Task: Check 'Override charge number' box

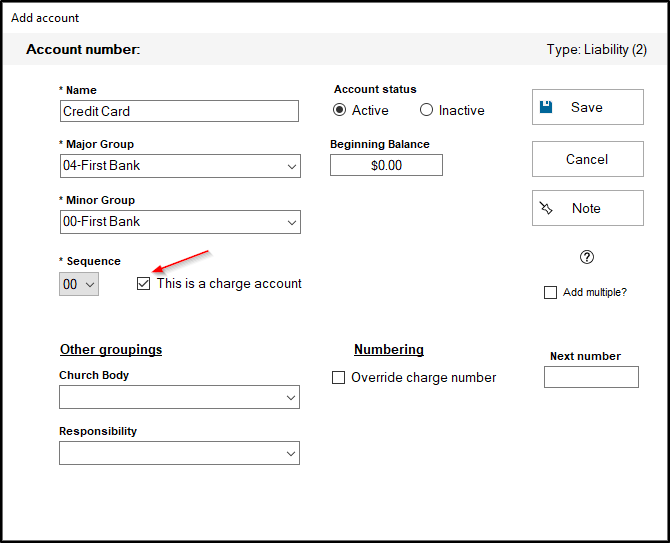Action: tap(338, 378)
